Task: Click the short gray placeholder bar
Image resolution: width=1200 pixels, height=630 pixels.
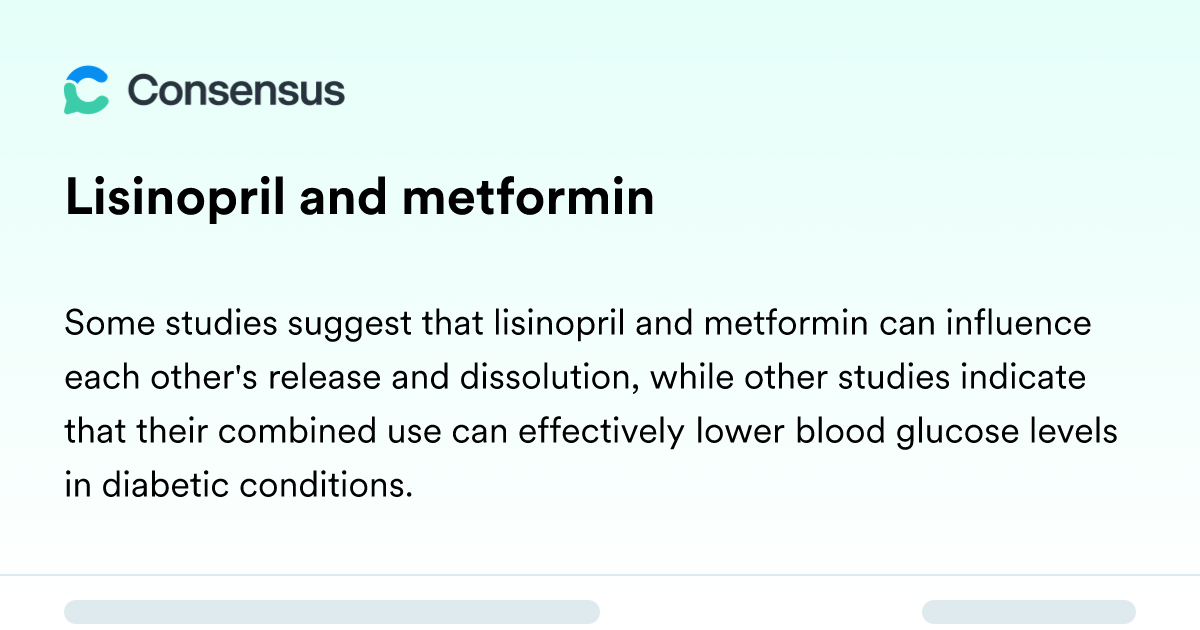Action: [1029, 612]
